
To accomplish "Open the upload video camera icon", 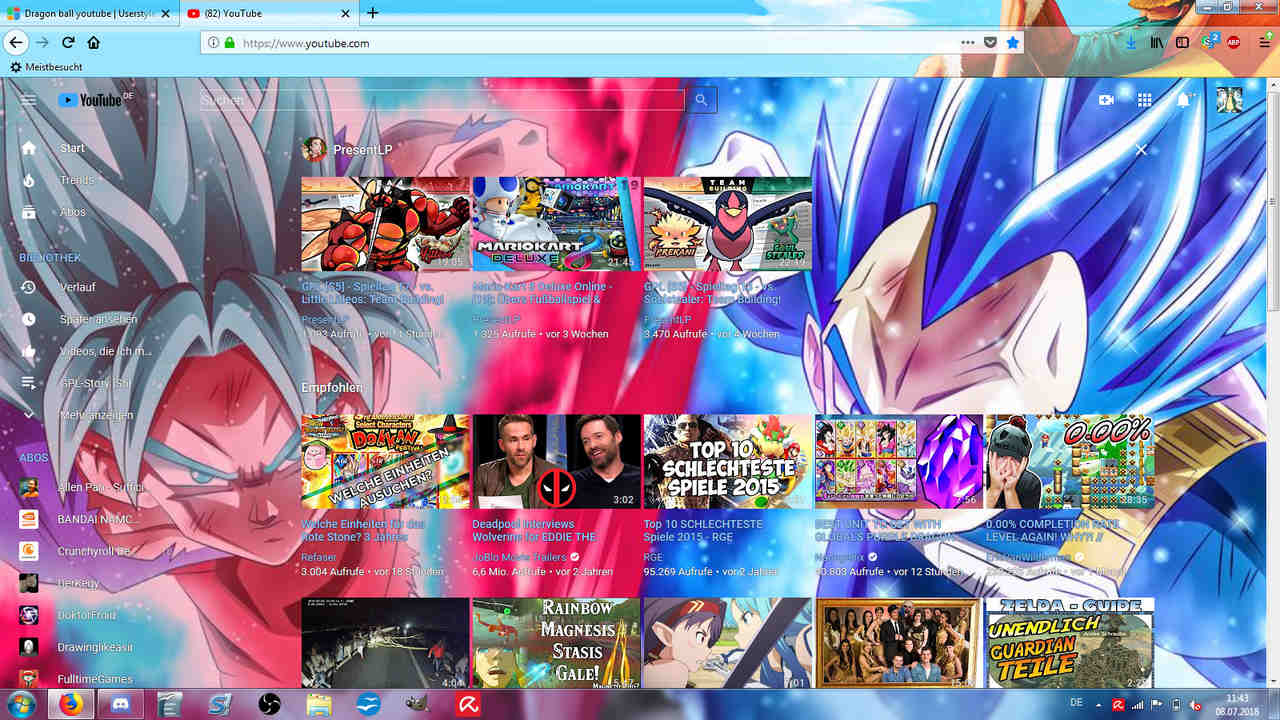I will 1107,100.
